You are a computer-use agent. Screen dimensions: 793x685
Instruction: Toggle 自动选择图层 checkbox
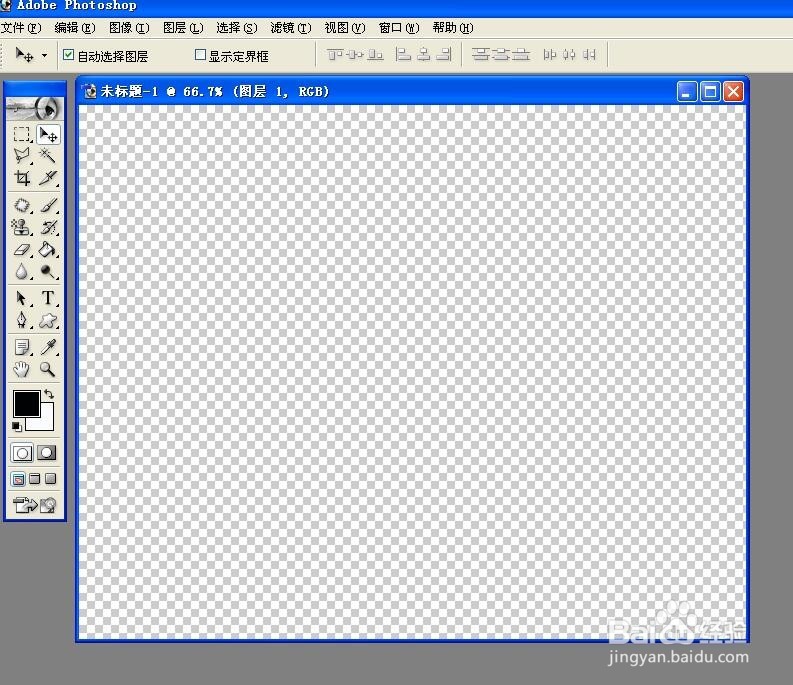(x=68, y=55)
